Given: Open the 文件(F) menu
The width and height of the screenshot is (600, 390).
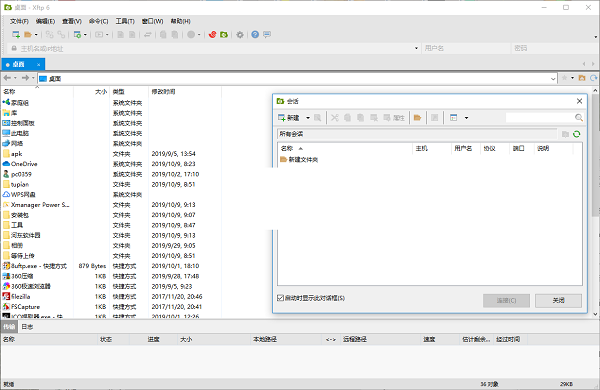Looking at the screenshot, I should [x=19, y=21].
